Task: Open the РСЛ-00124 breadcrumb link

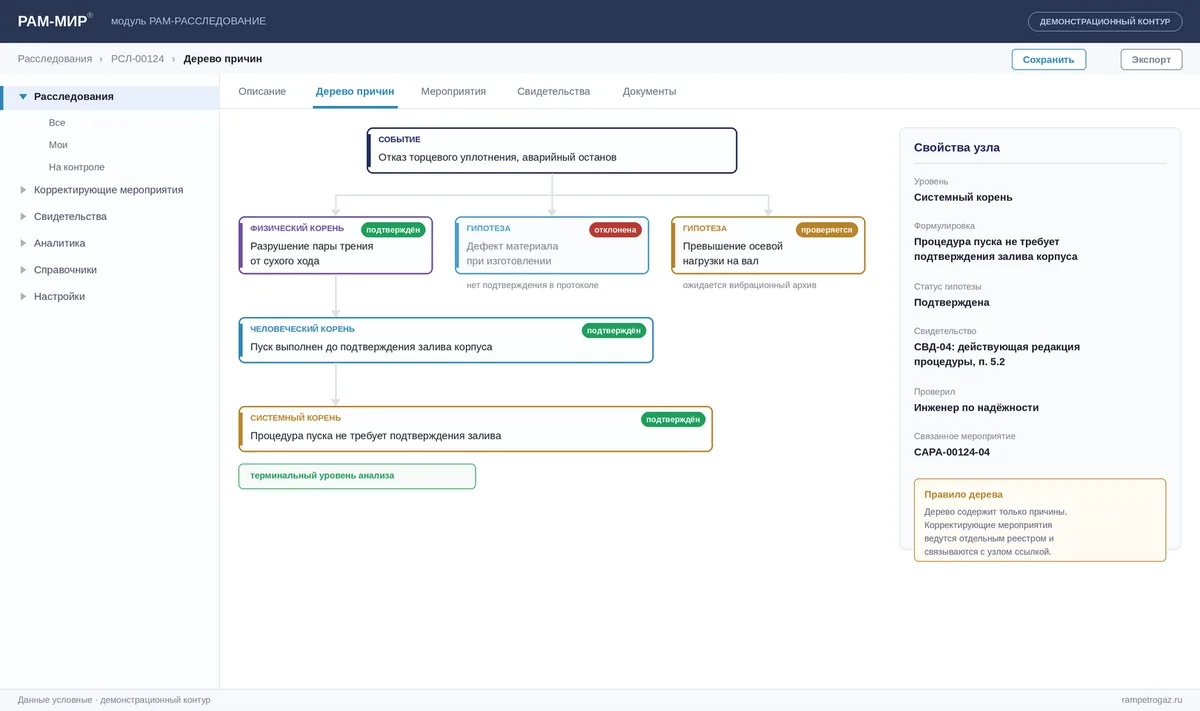Action: pyautogui.click(x=138, y=59)
